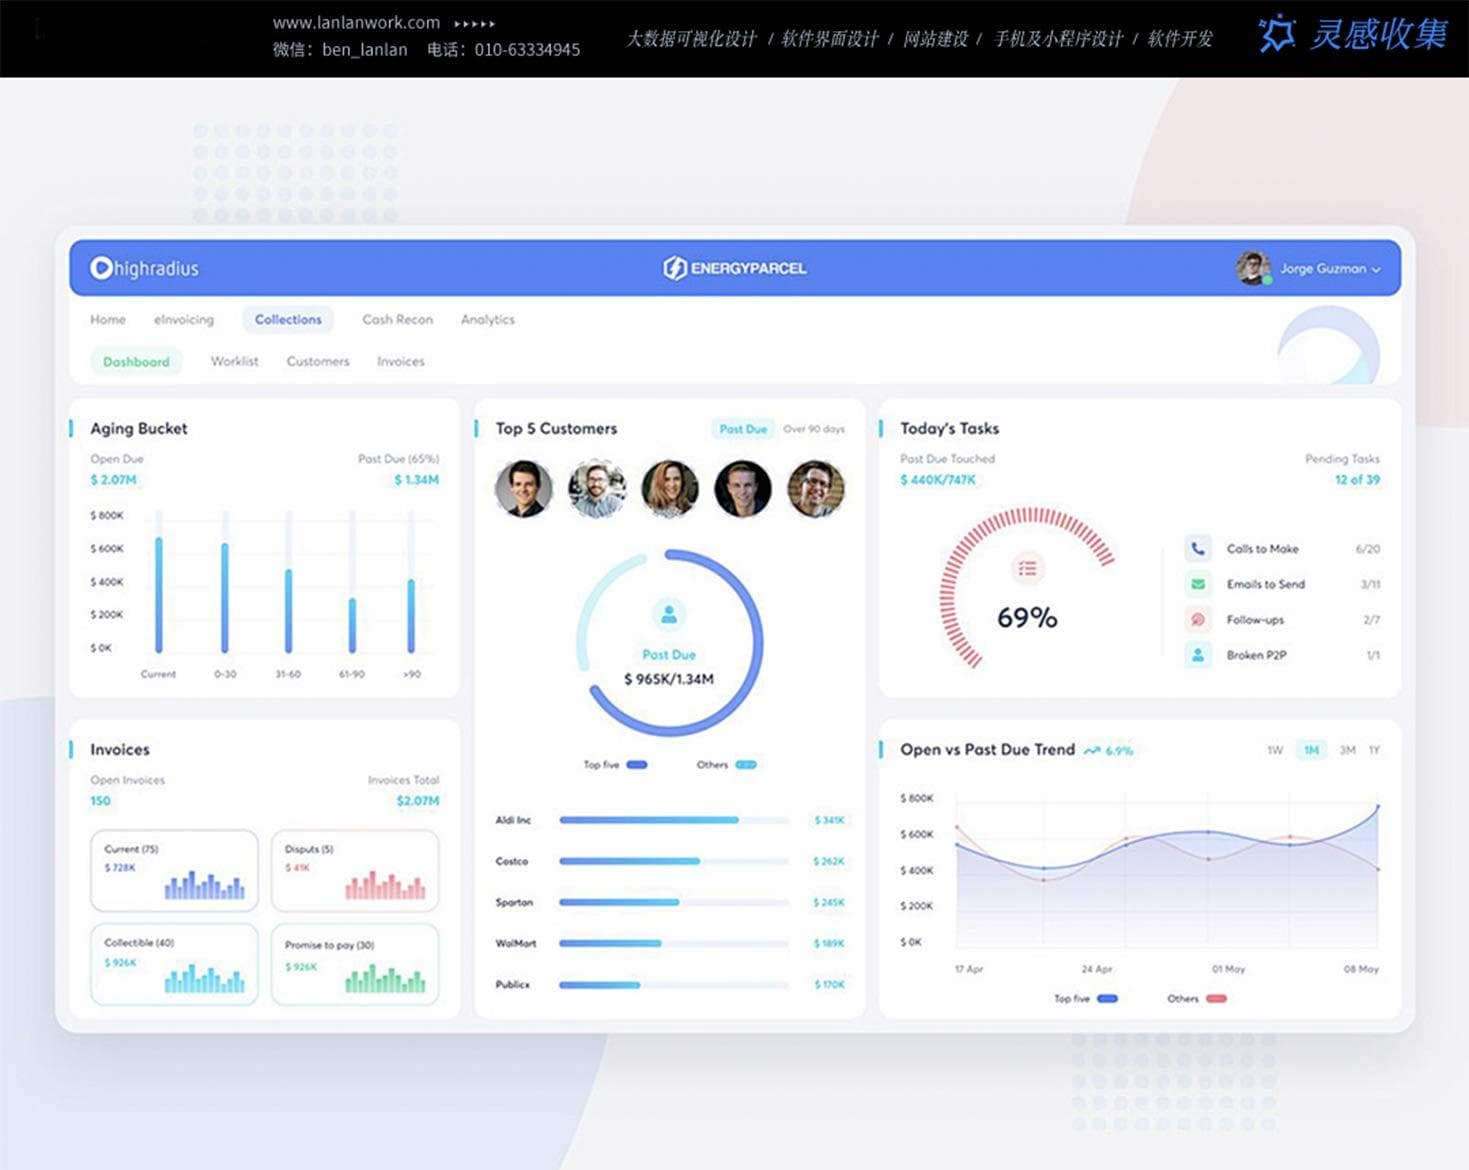The image size is (1469, 1170).
Task: Click the Costco $262K value
Action: [x=829, y=861]
